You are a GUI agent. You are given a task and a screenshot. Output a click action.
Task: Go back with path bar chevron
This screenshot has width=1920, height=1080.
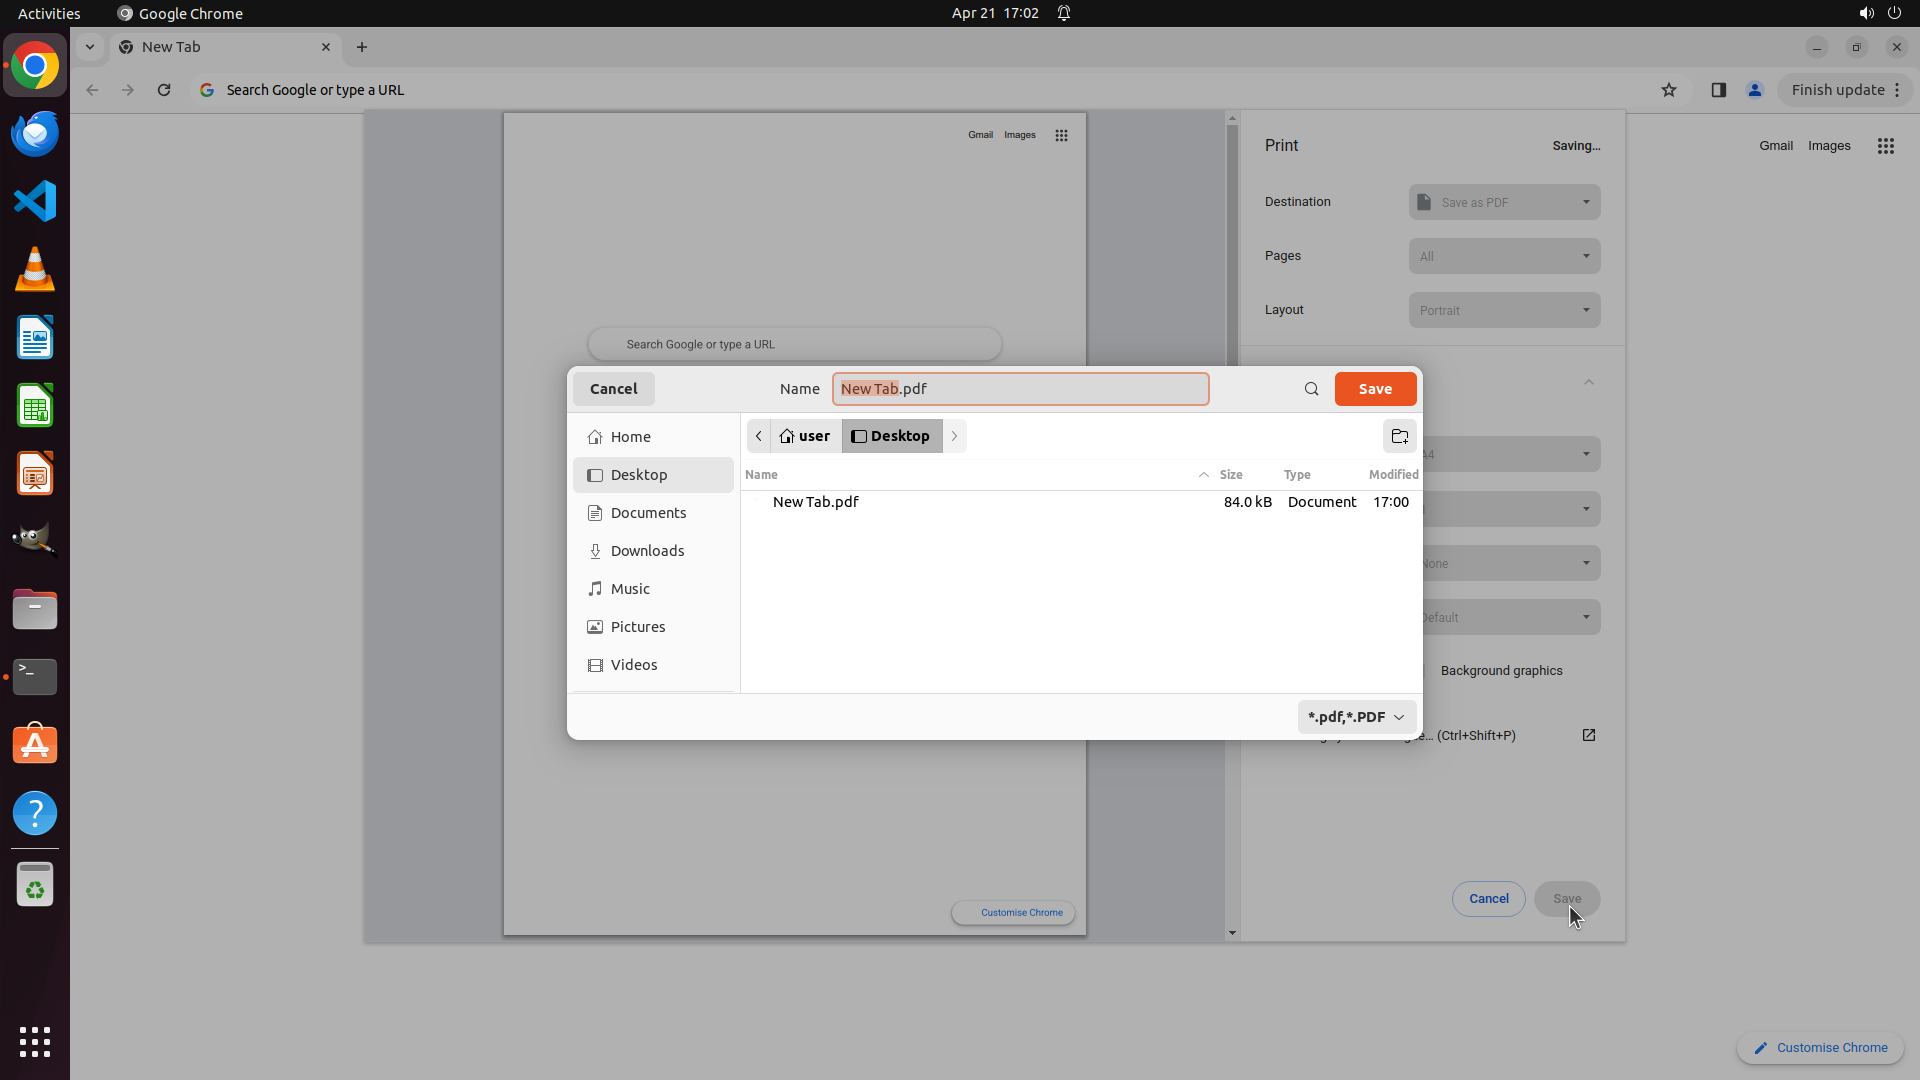tap(759, 436)
